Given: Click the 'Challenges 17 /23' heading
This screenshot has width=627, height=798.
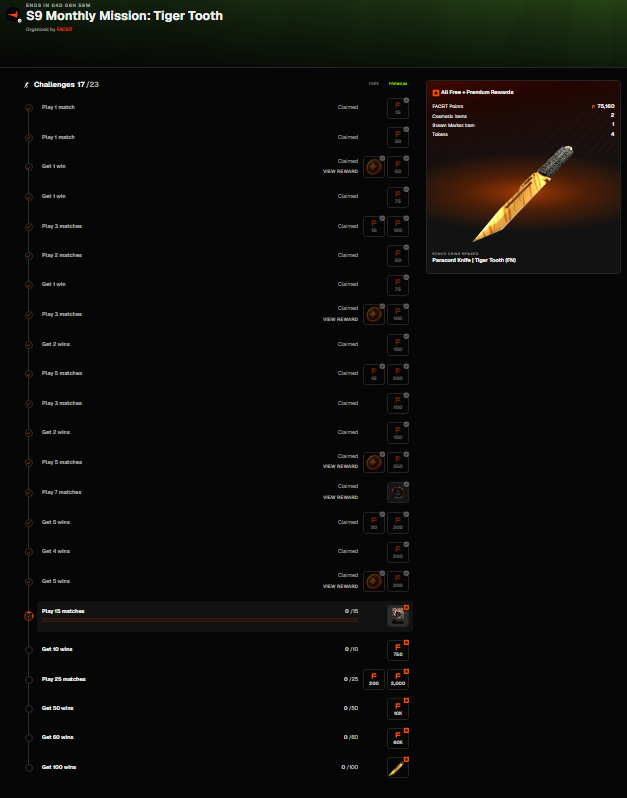Looking at the screenshot, I should [x=66, y=84].
